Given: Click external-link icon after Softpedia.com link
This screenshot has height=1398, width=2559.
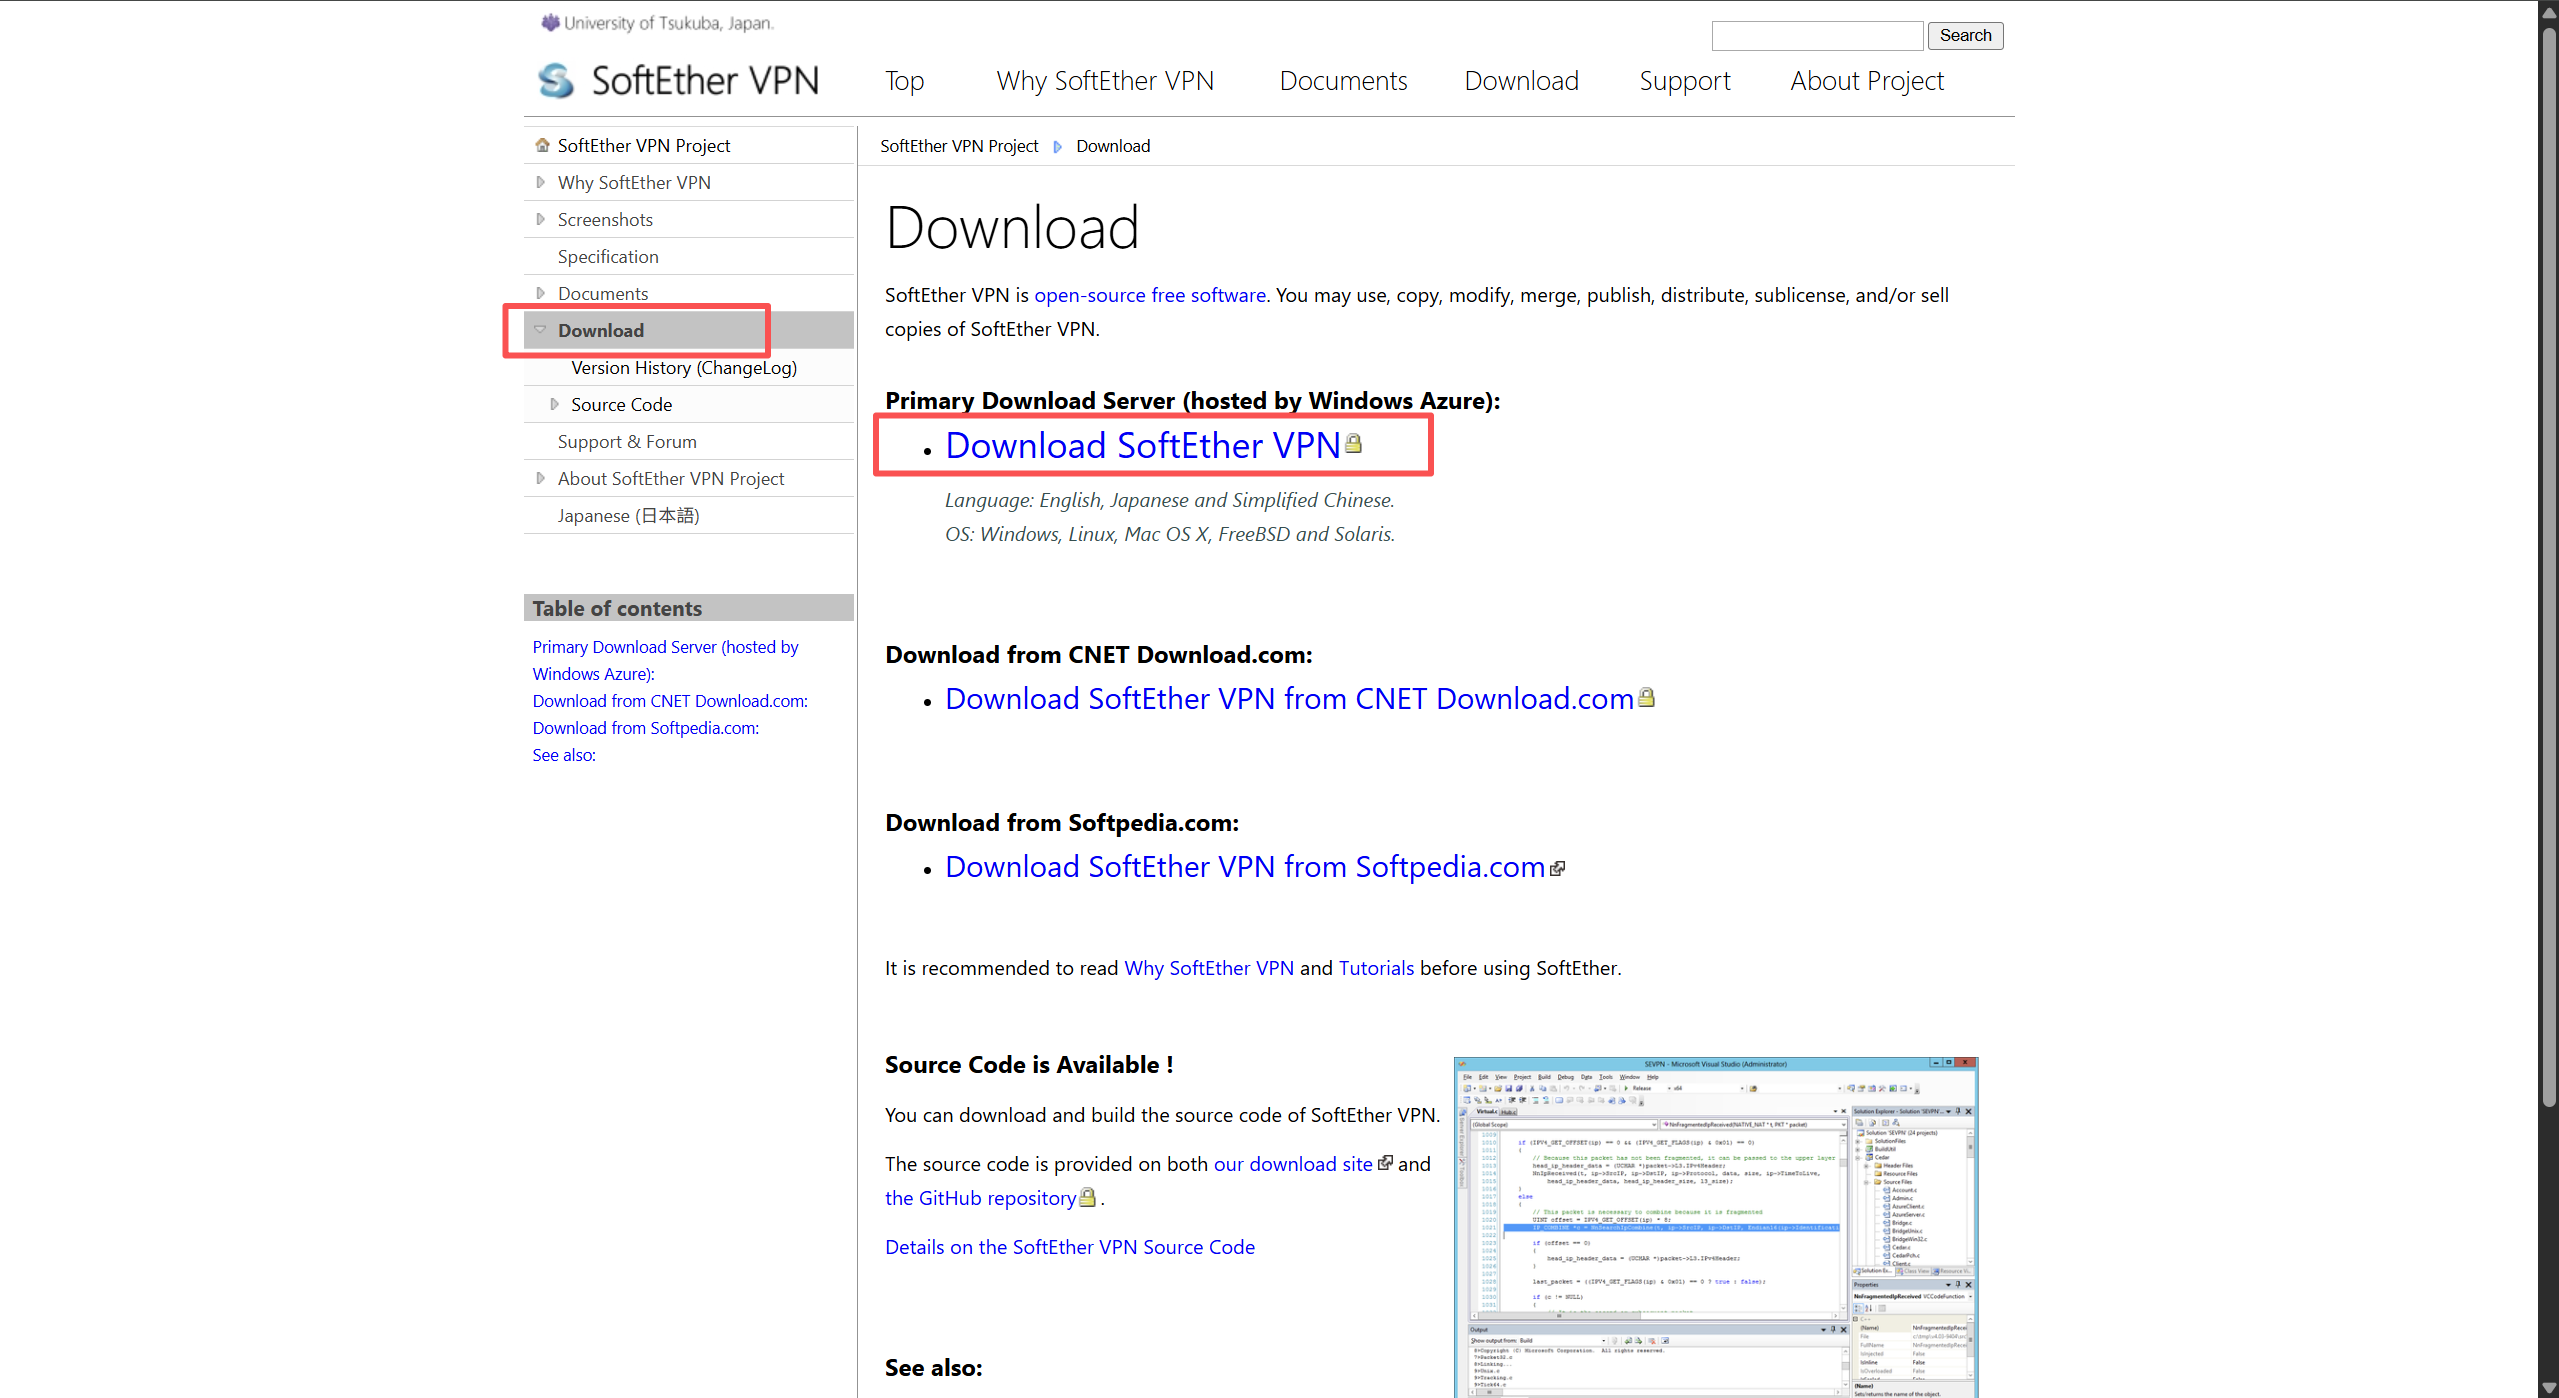Looking at the screenshot, I should click(1557, 868).
